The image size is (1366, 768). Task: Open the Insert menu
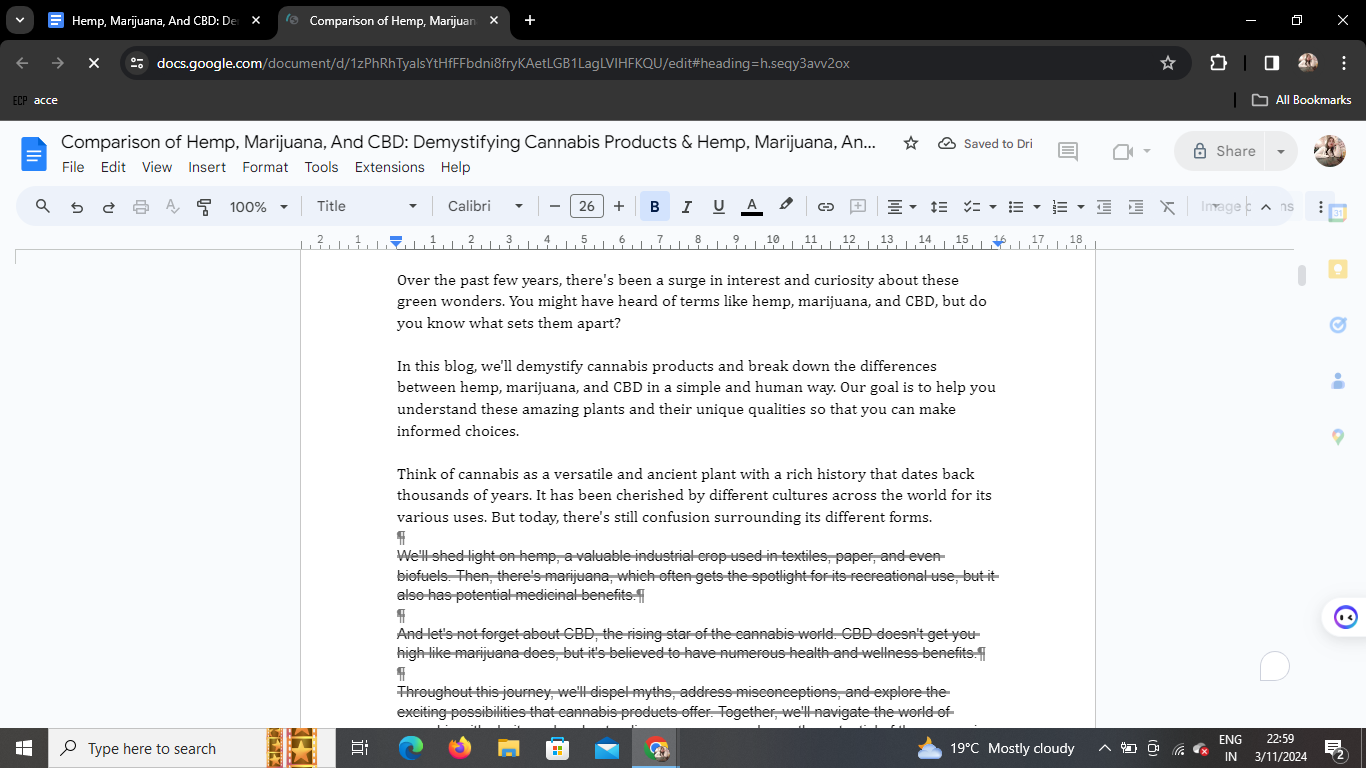click(207, 167)
